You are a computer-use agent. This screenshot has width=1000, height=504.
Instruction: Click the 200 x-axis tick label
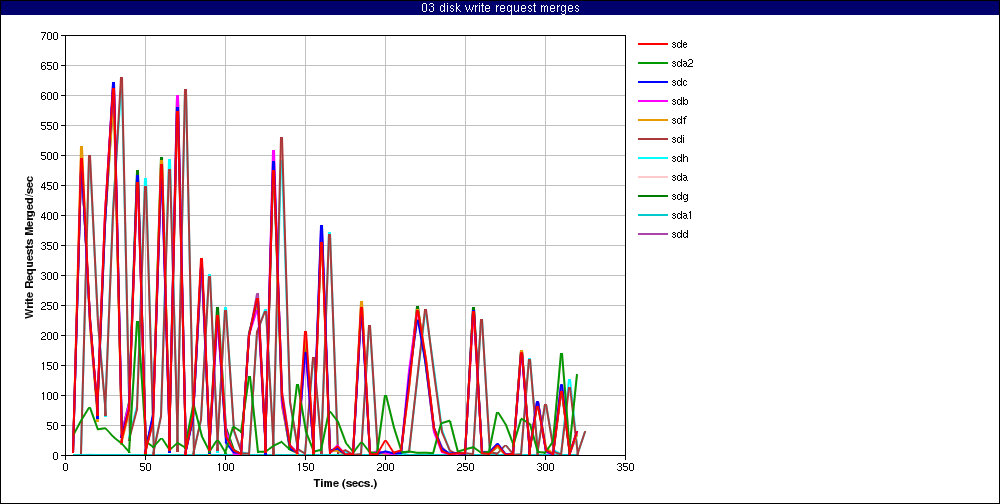click(385, 467)
